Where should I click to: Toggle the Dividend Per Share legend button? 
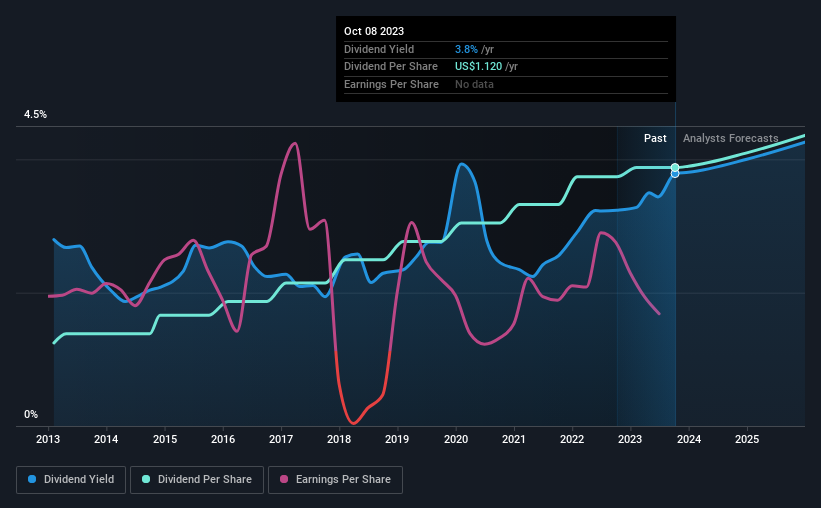coord(197,480)
